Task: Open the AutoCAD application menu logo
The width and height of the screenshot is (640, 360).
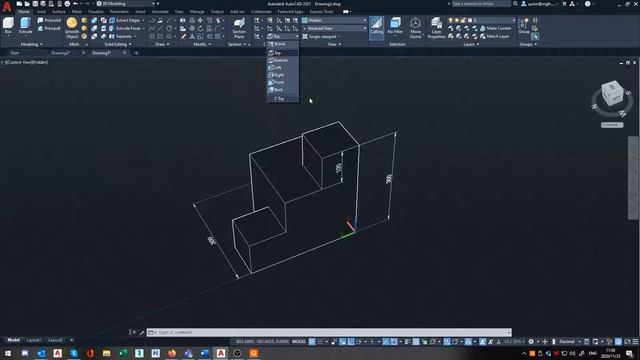Action: (7, 6)
